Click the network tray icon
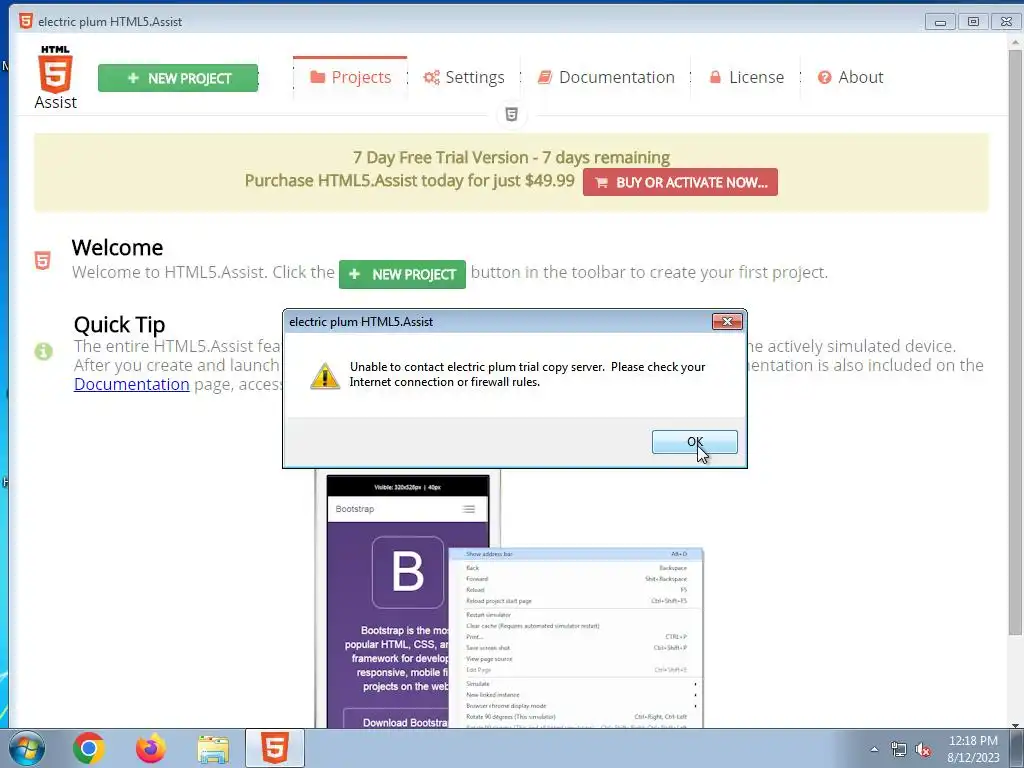Image resolution: width=1024 pixels, height=768 pixels. point(899,750)
